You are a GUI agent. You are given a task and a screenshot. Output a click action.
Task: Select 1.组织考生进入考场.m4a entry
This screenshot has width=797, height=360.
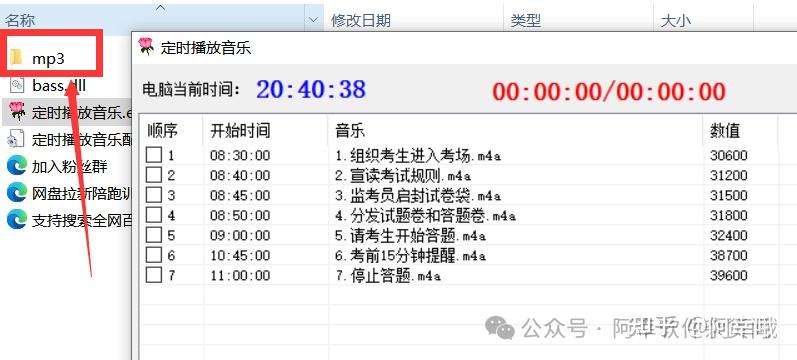click(418, 155)
